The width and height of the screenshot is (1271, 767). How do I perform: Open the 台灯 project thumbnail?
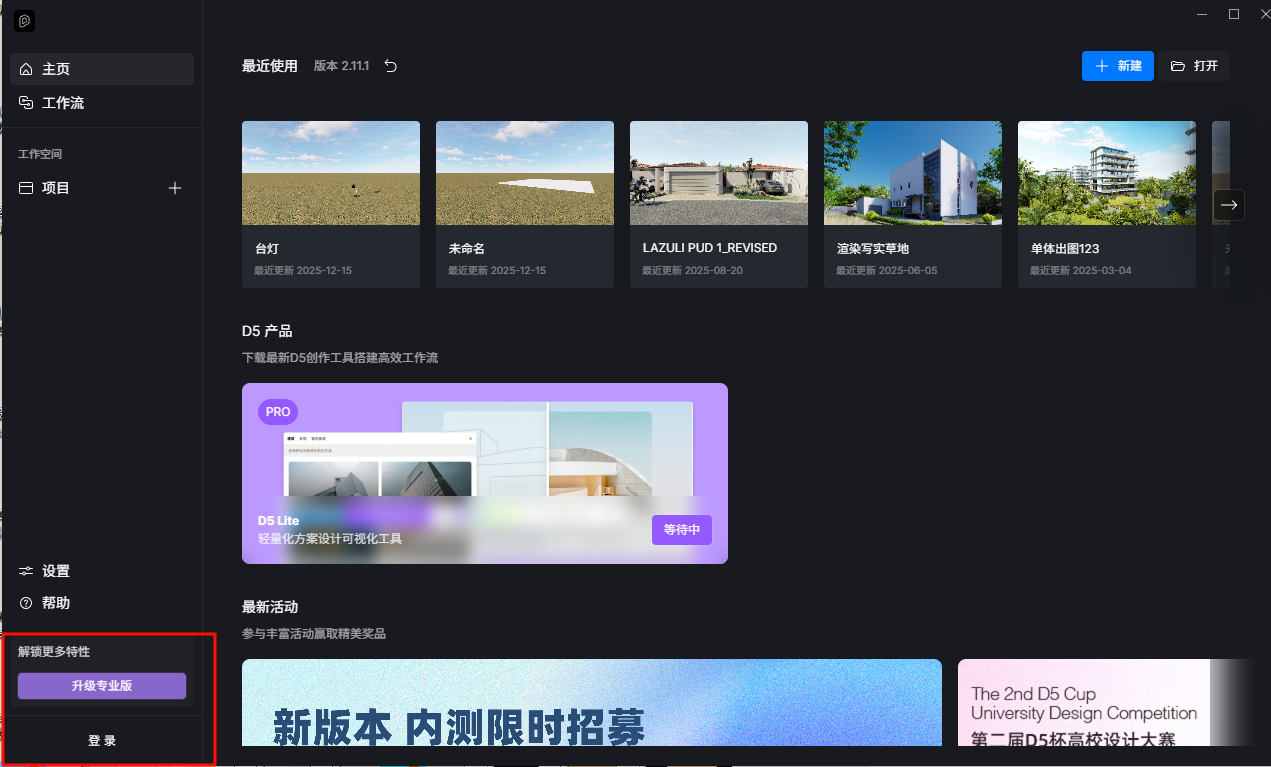331,173
